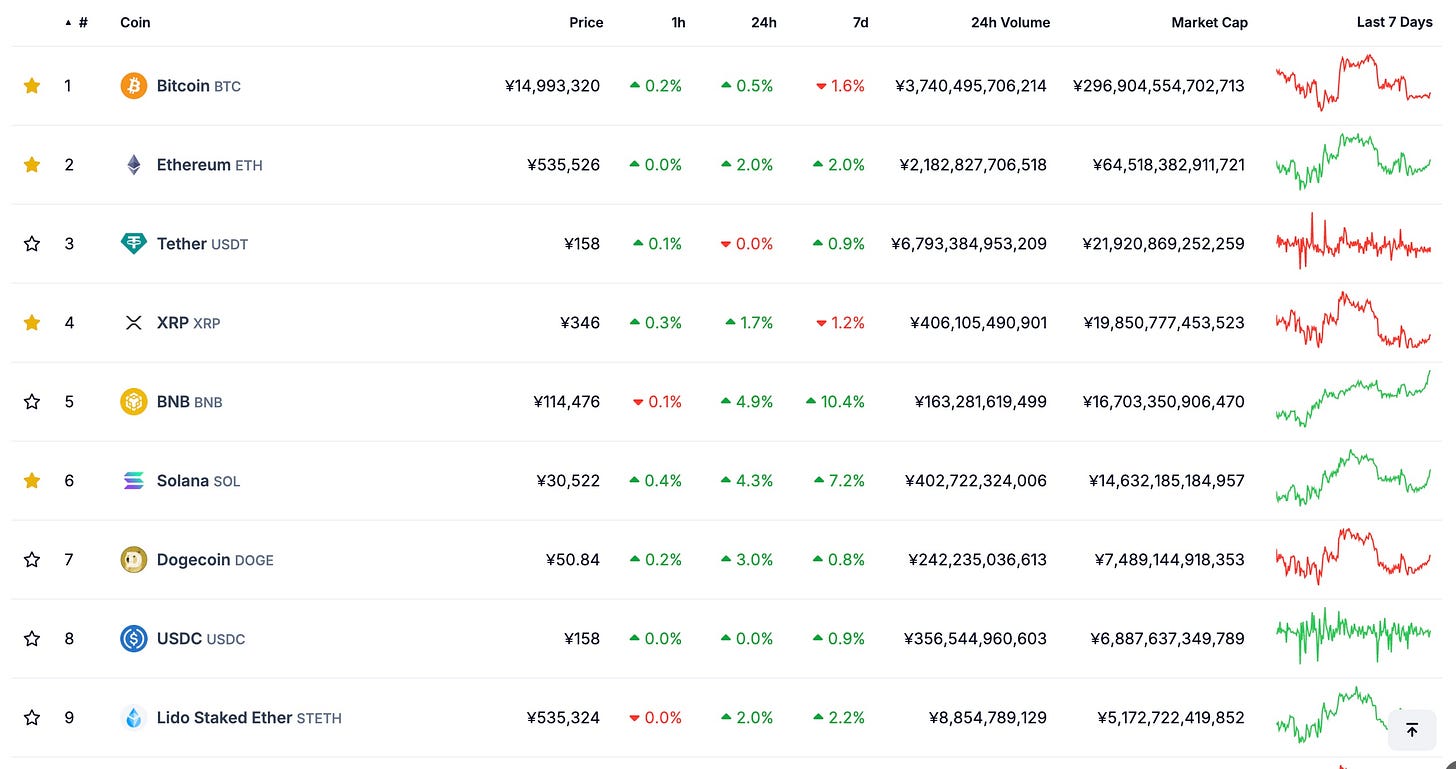Unfavorite Bitcoin using its gold star

click(x=32, y=86)
